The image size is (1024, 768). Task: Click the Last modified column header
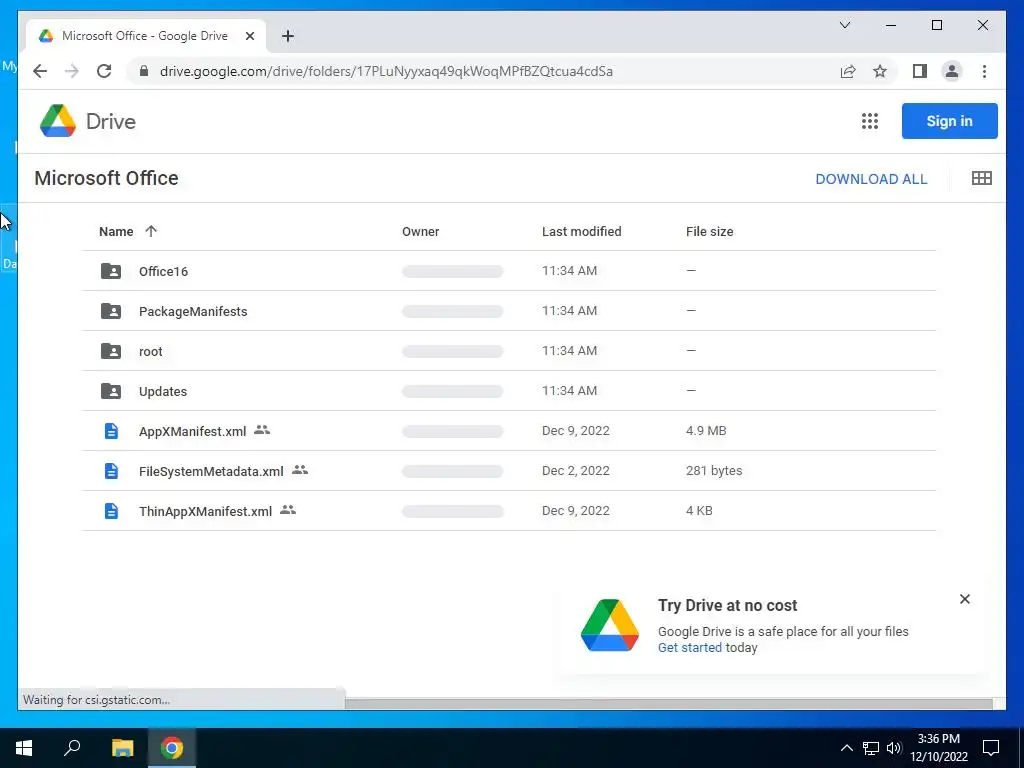581,231
